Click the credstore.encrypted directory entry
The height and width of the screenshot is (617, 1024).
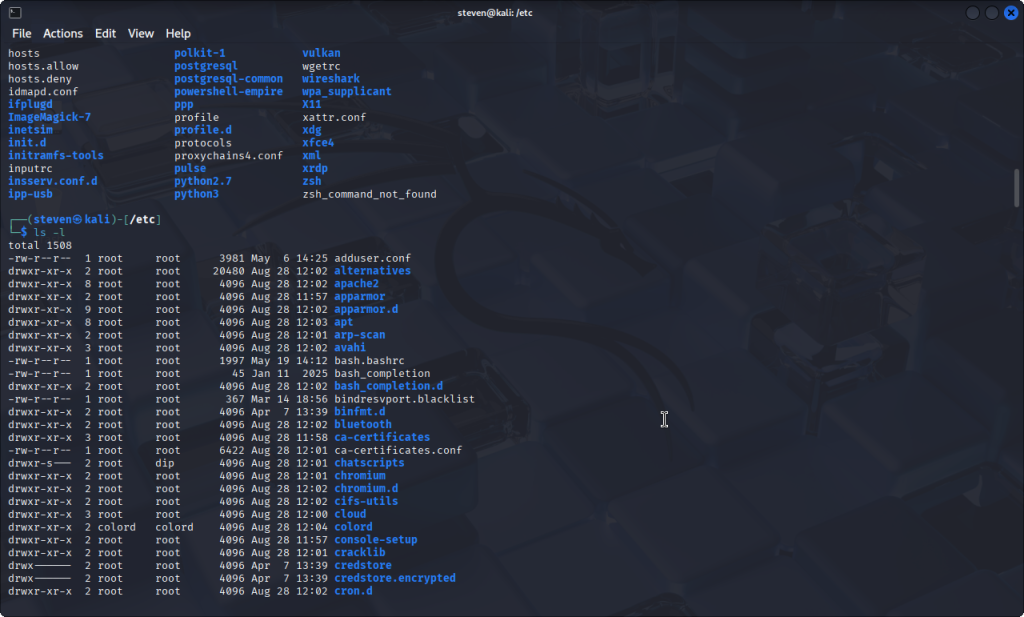[395, 578]
